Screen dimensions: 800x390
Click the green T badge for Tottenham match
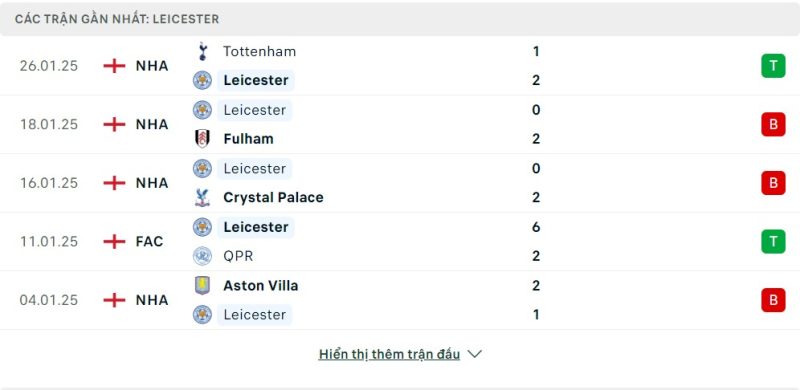(x=773, y=66)
